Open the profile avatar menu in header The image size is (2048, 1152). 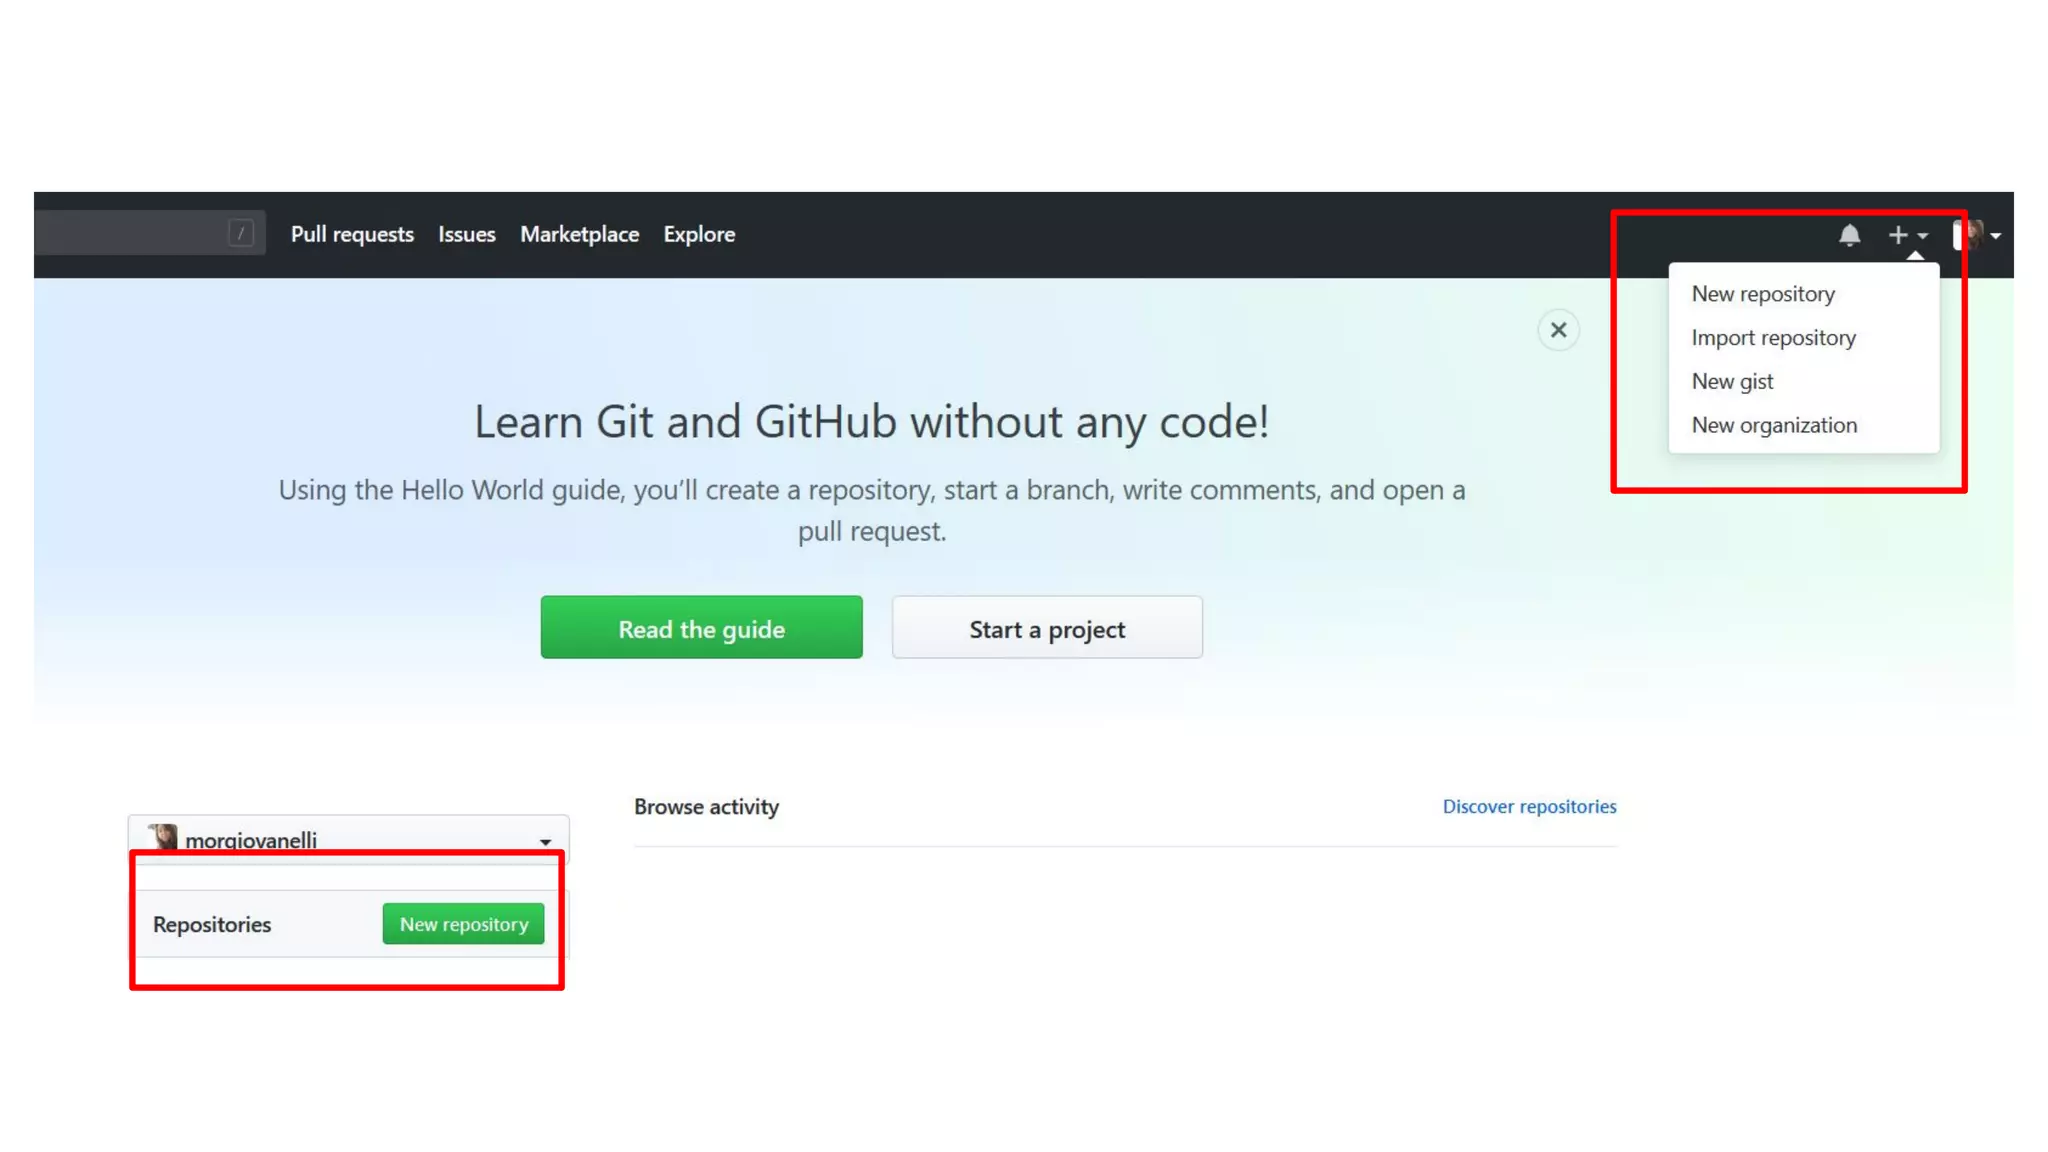[1976, 235]
